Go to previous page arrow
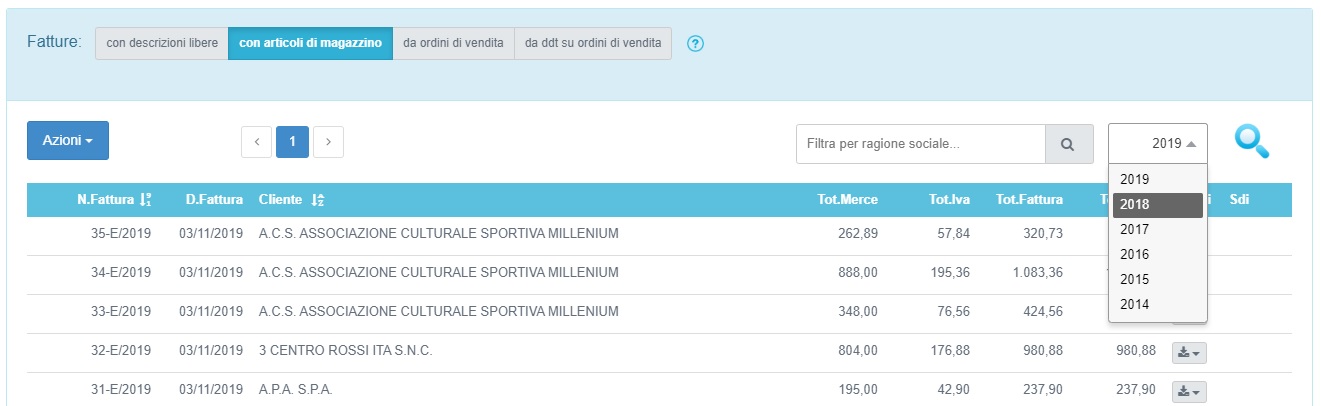1321x406 pixels. [256, 142]
